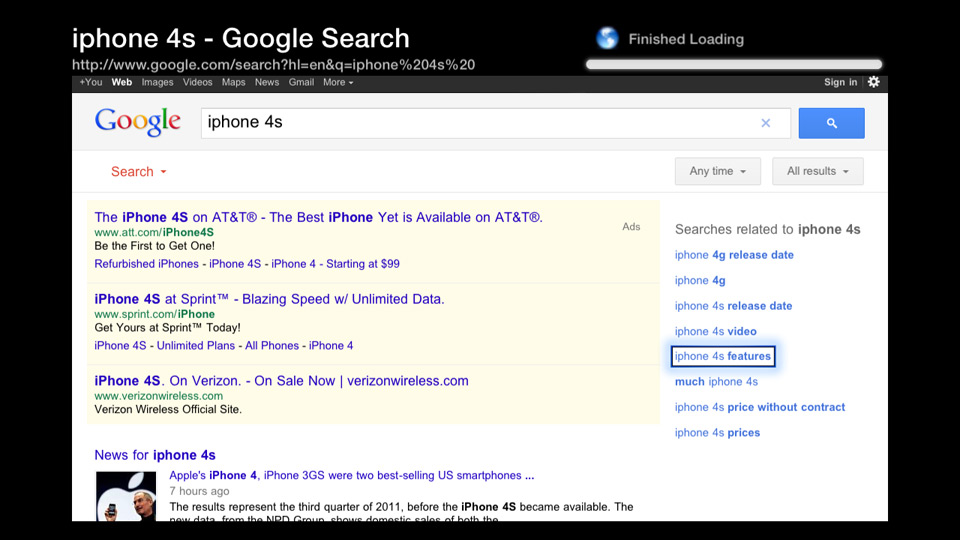The image size is (960, 540).
Task: Open Gmail from the top bar
Action: pyautogui.click(x=301, y=82)
